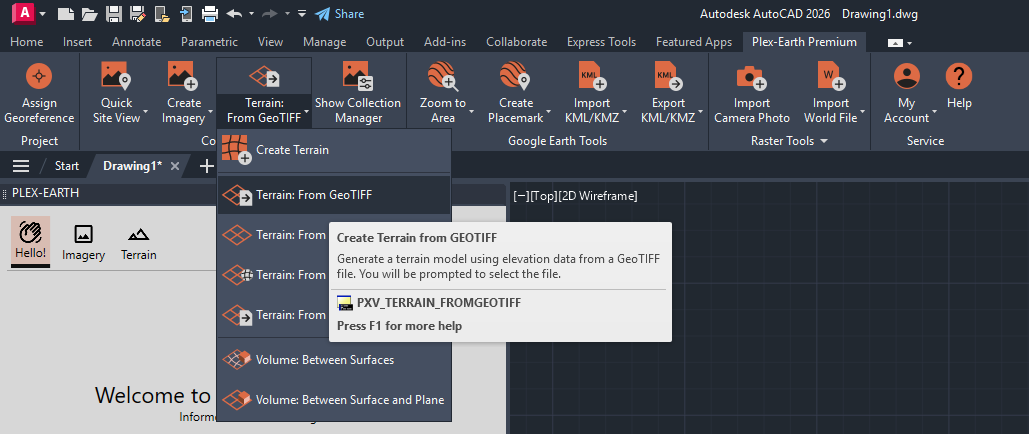1029x434 pixels.
Task: Expand the Zoom to Area dropdown arrow
Action: (x=472, y=112)
